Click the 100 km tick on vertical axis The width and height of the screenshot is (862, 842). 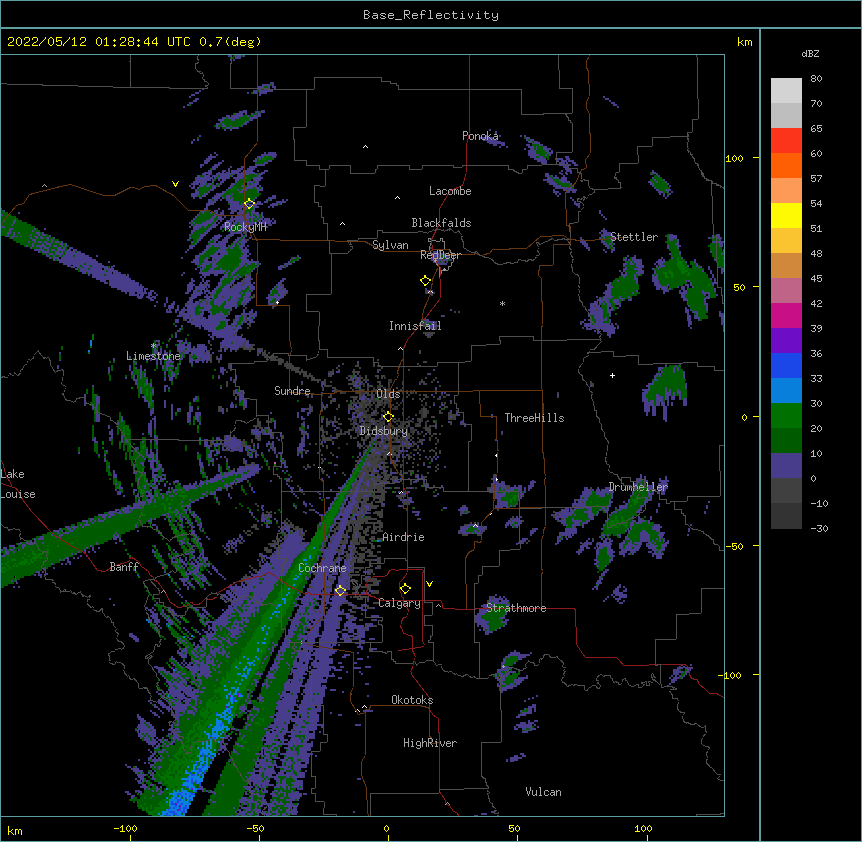[x=734, y=158]
